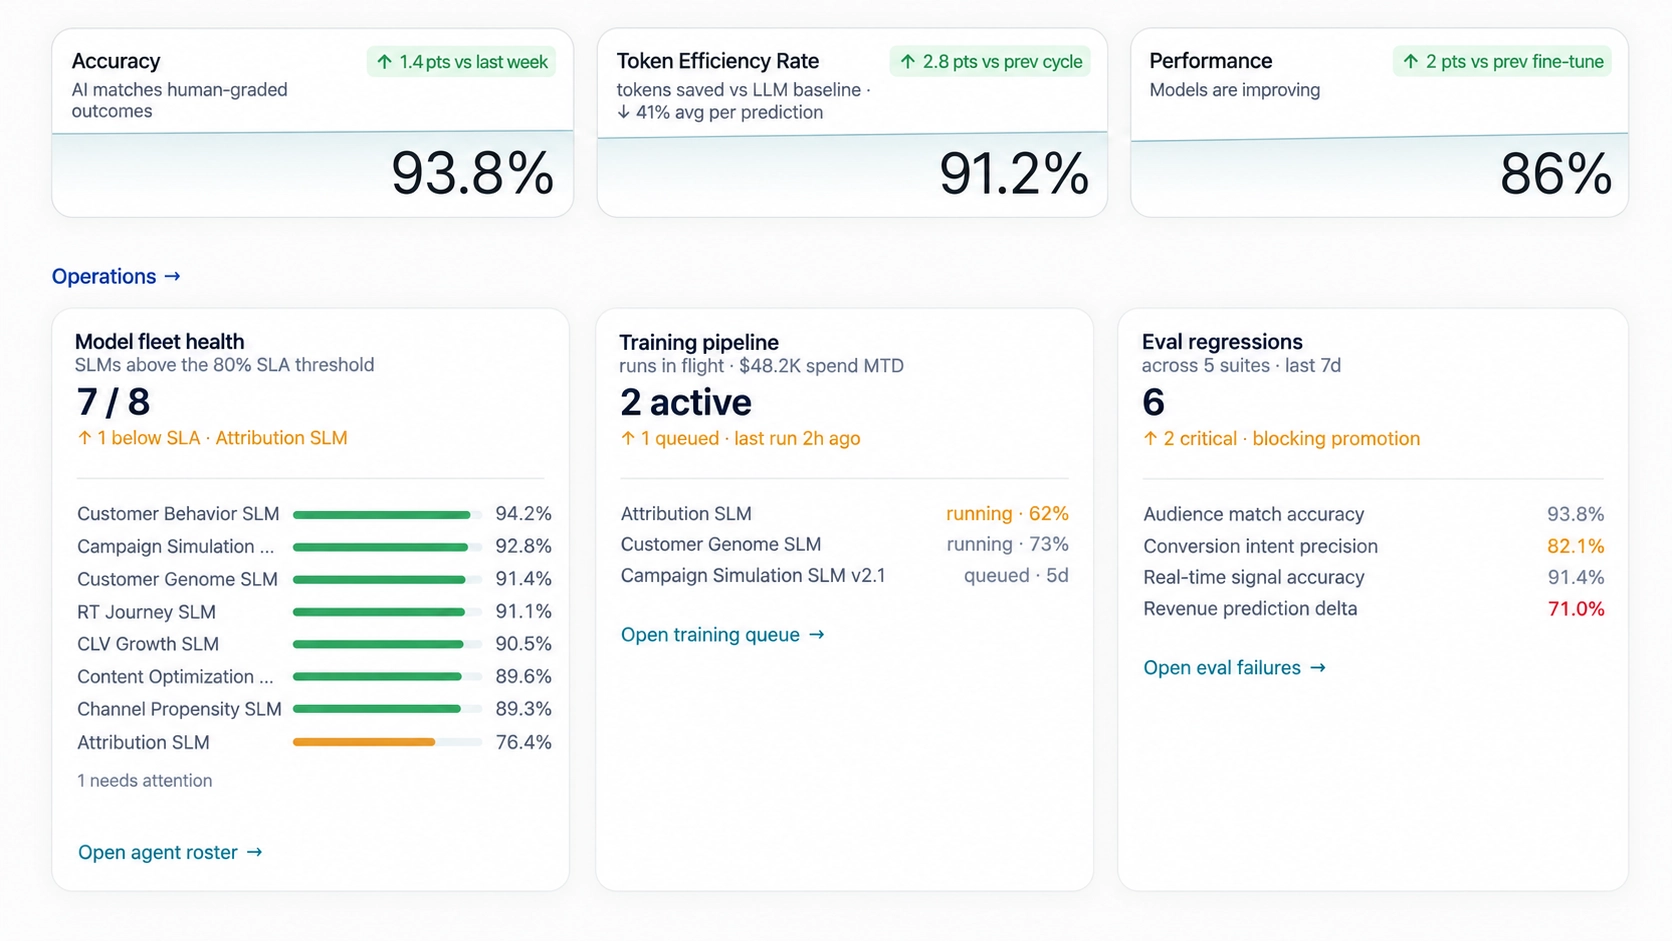Open training queue link

[x=722, y=635]
